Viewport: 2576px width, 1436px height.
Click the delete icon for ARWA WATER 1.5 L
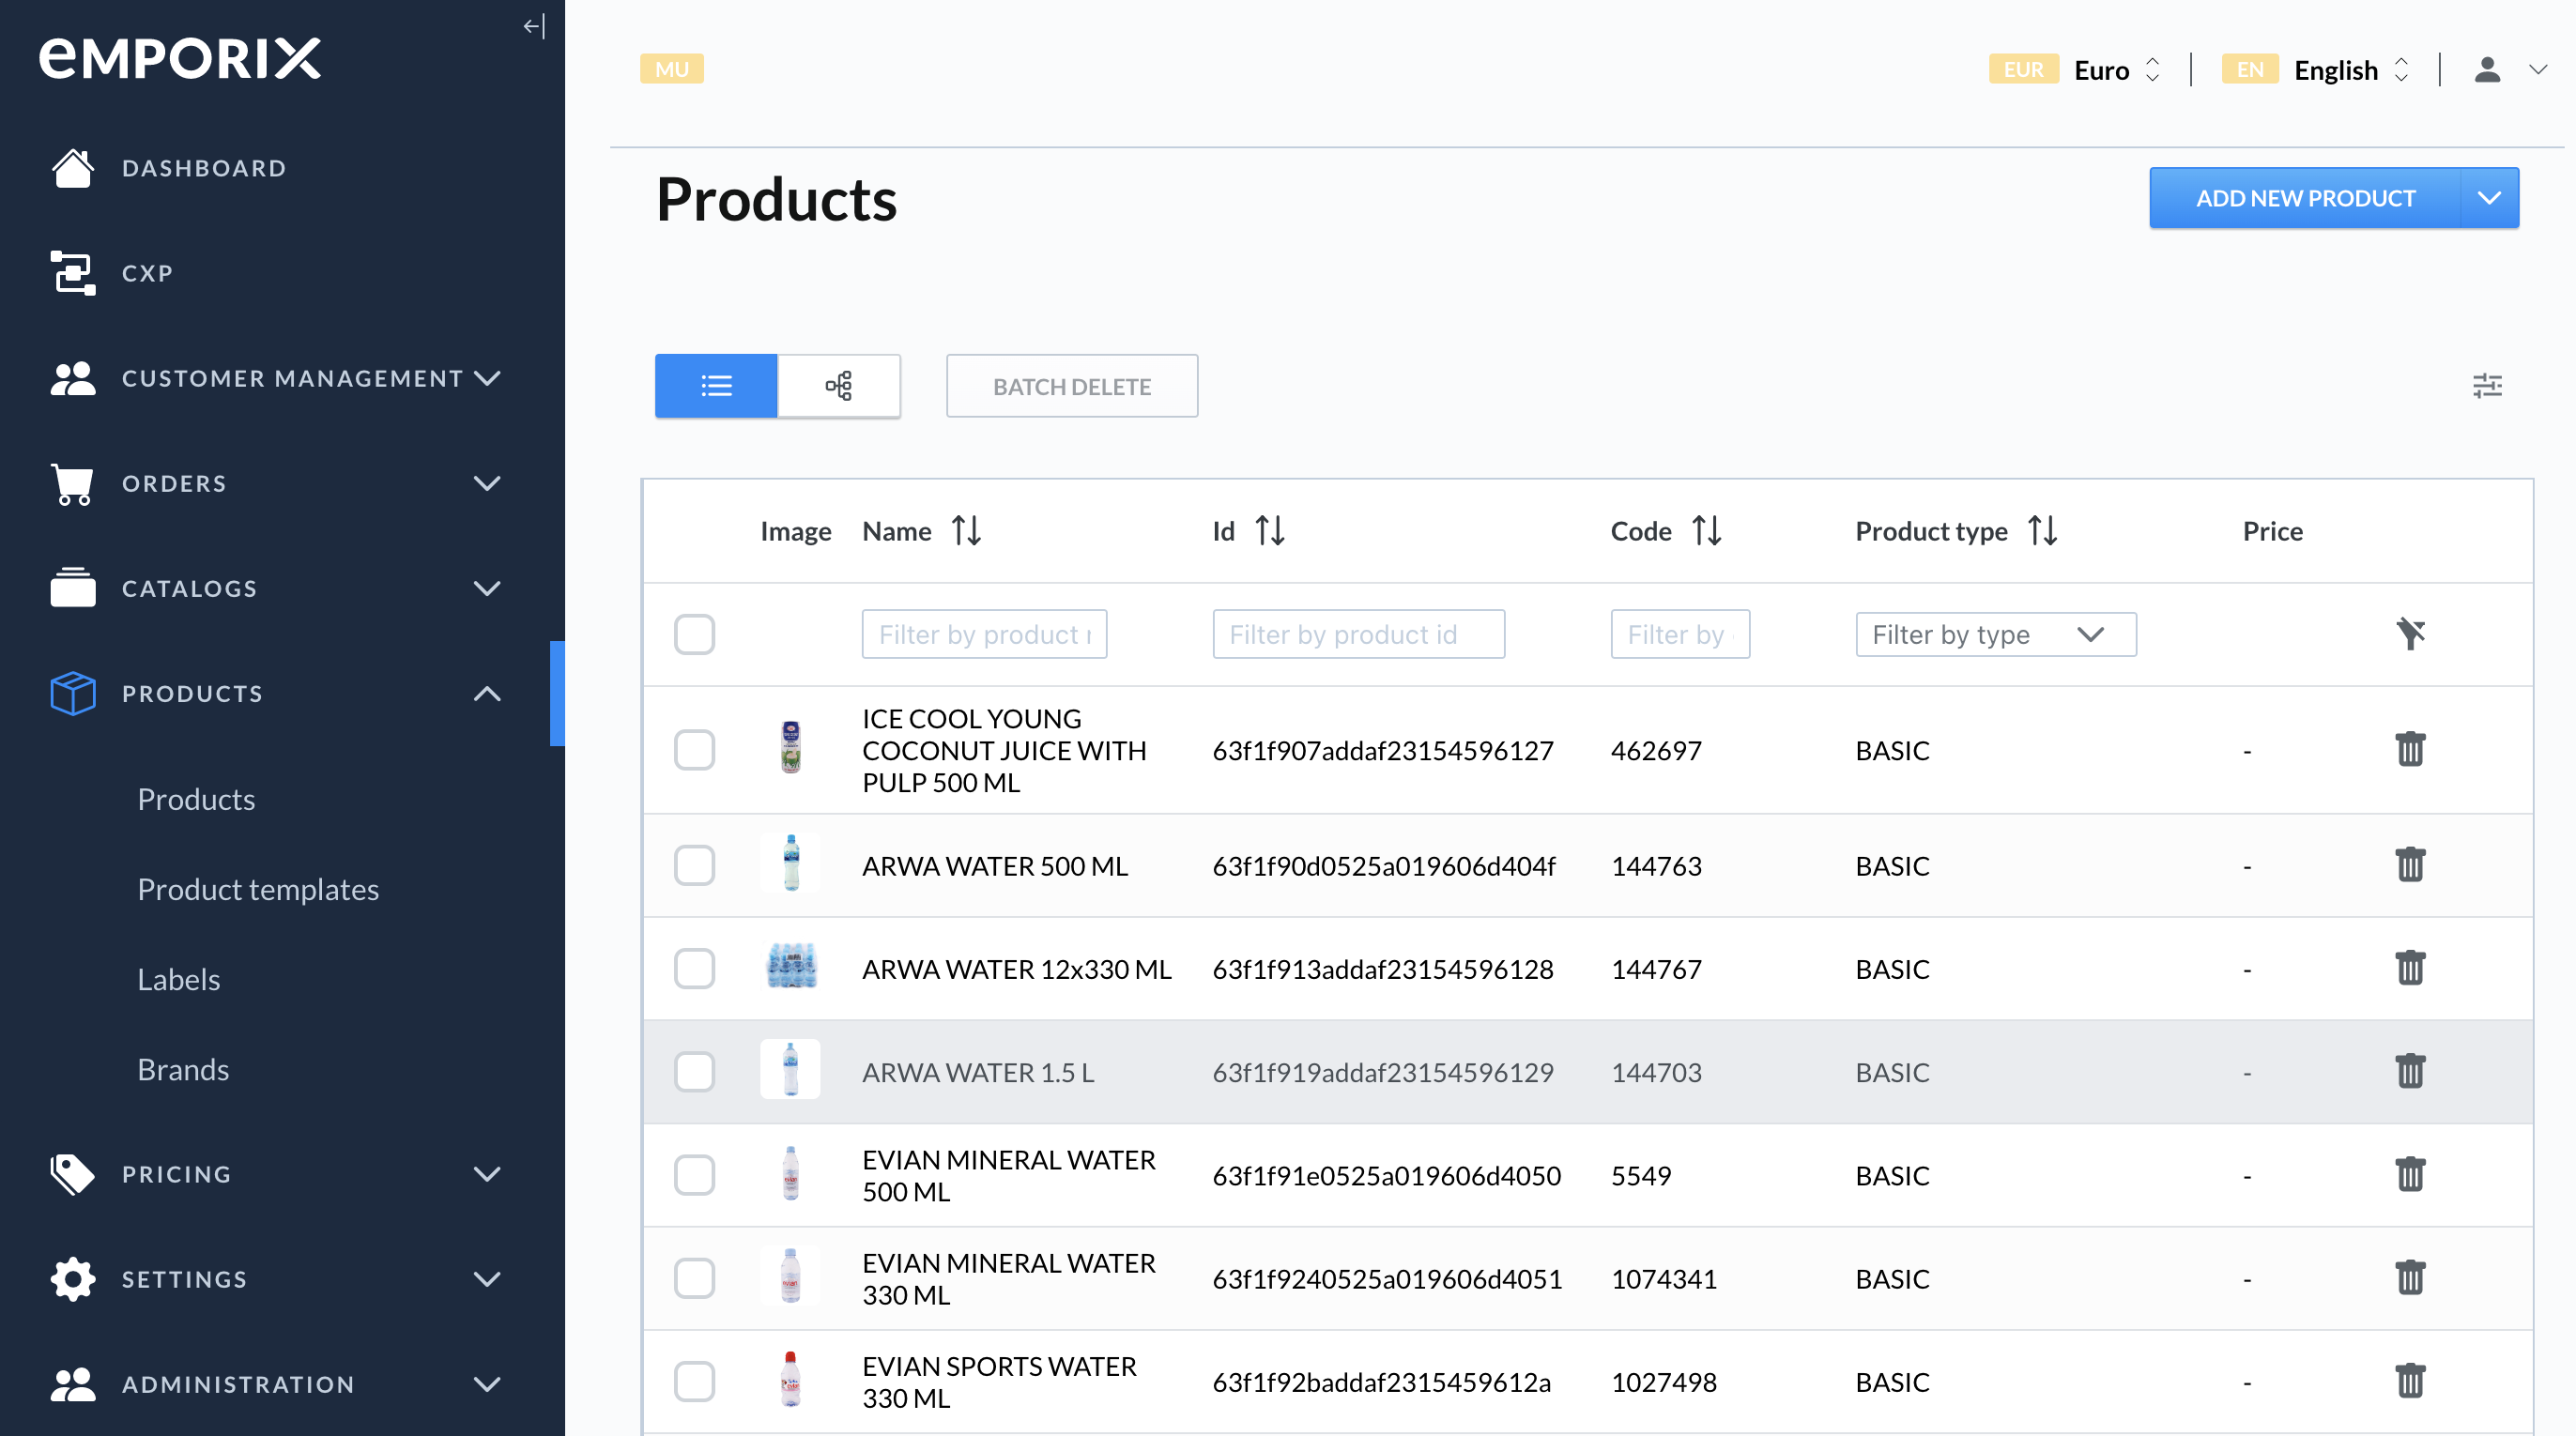2410,1072
